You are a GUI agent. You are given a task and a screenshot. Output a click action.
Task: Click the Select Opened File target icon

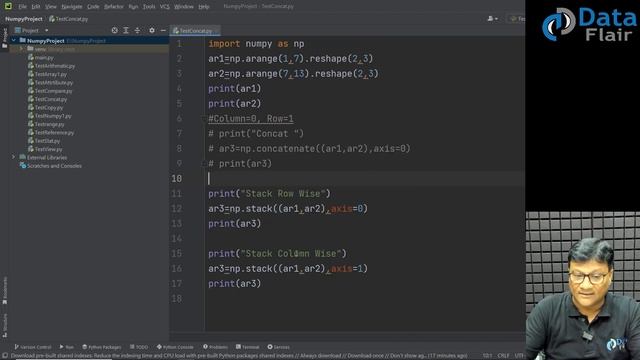(115, 30)
